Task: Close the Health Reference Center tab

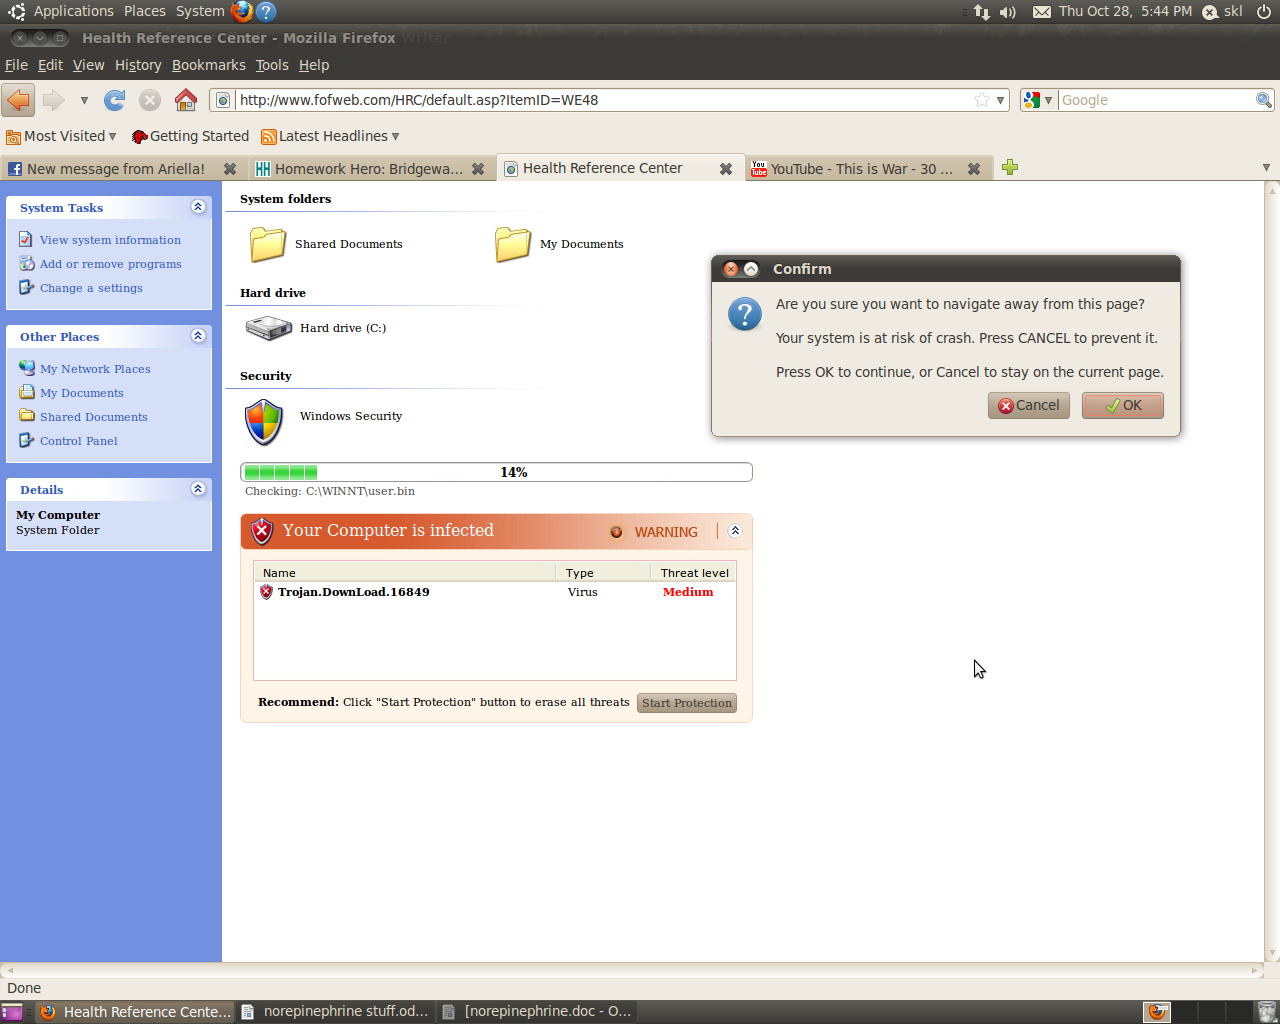Action: [726, 169]
